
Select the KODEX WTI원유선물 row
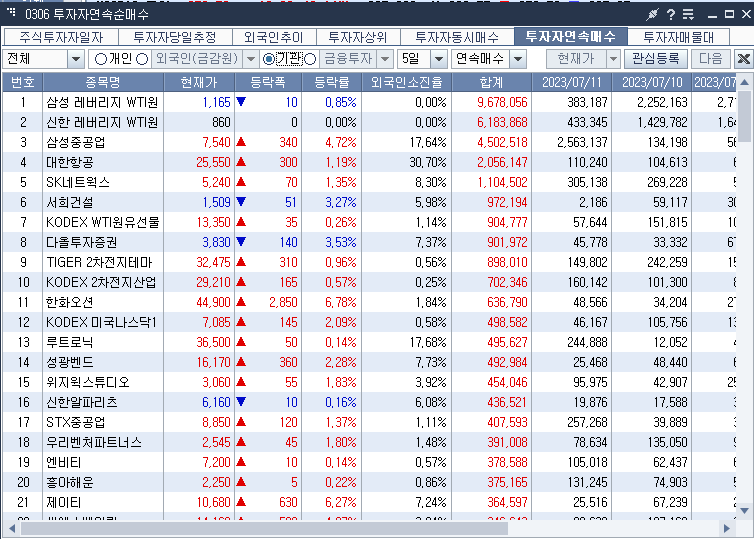pyautogui.click(x=369, y=222)
